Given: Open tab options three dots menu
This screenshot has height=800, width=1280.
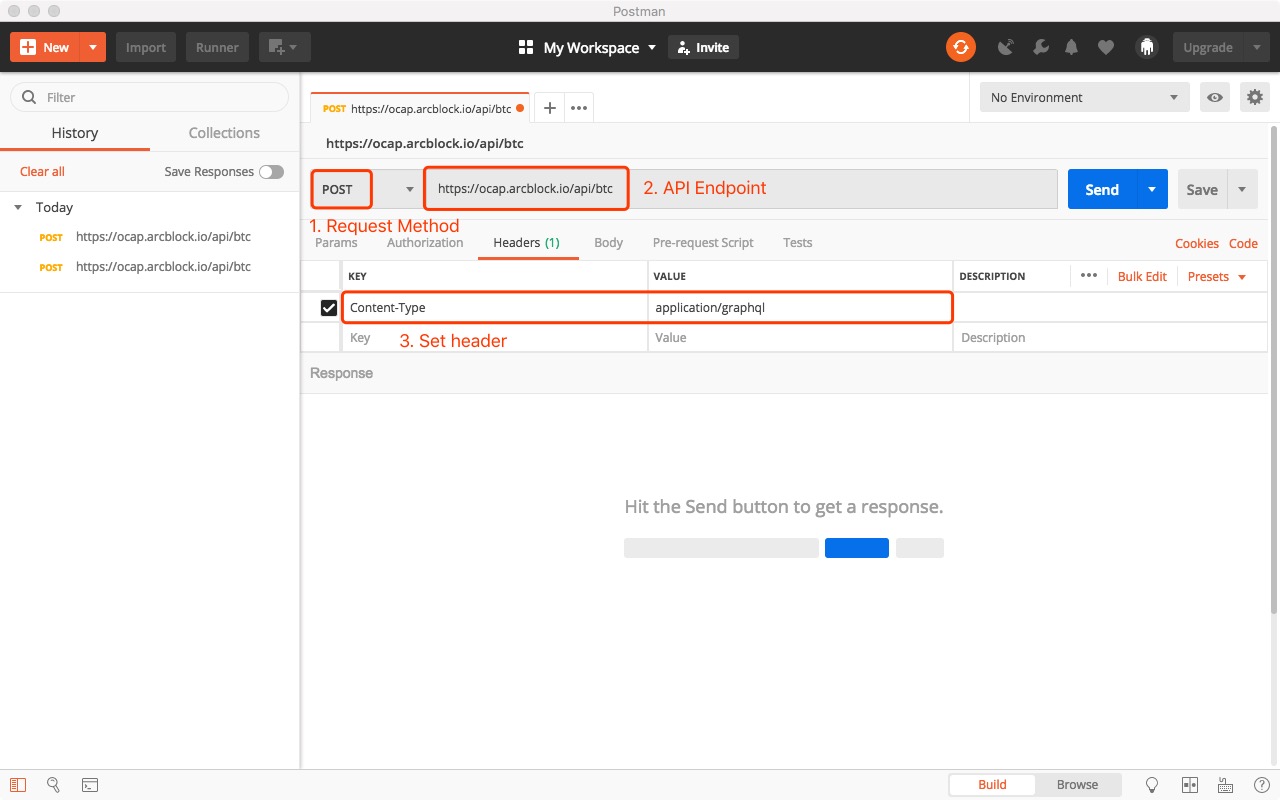Looking at the screenshot, I should coord(578,108).
